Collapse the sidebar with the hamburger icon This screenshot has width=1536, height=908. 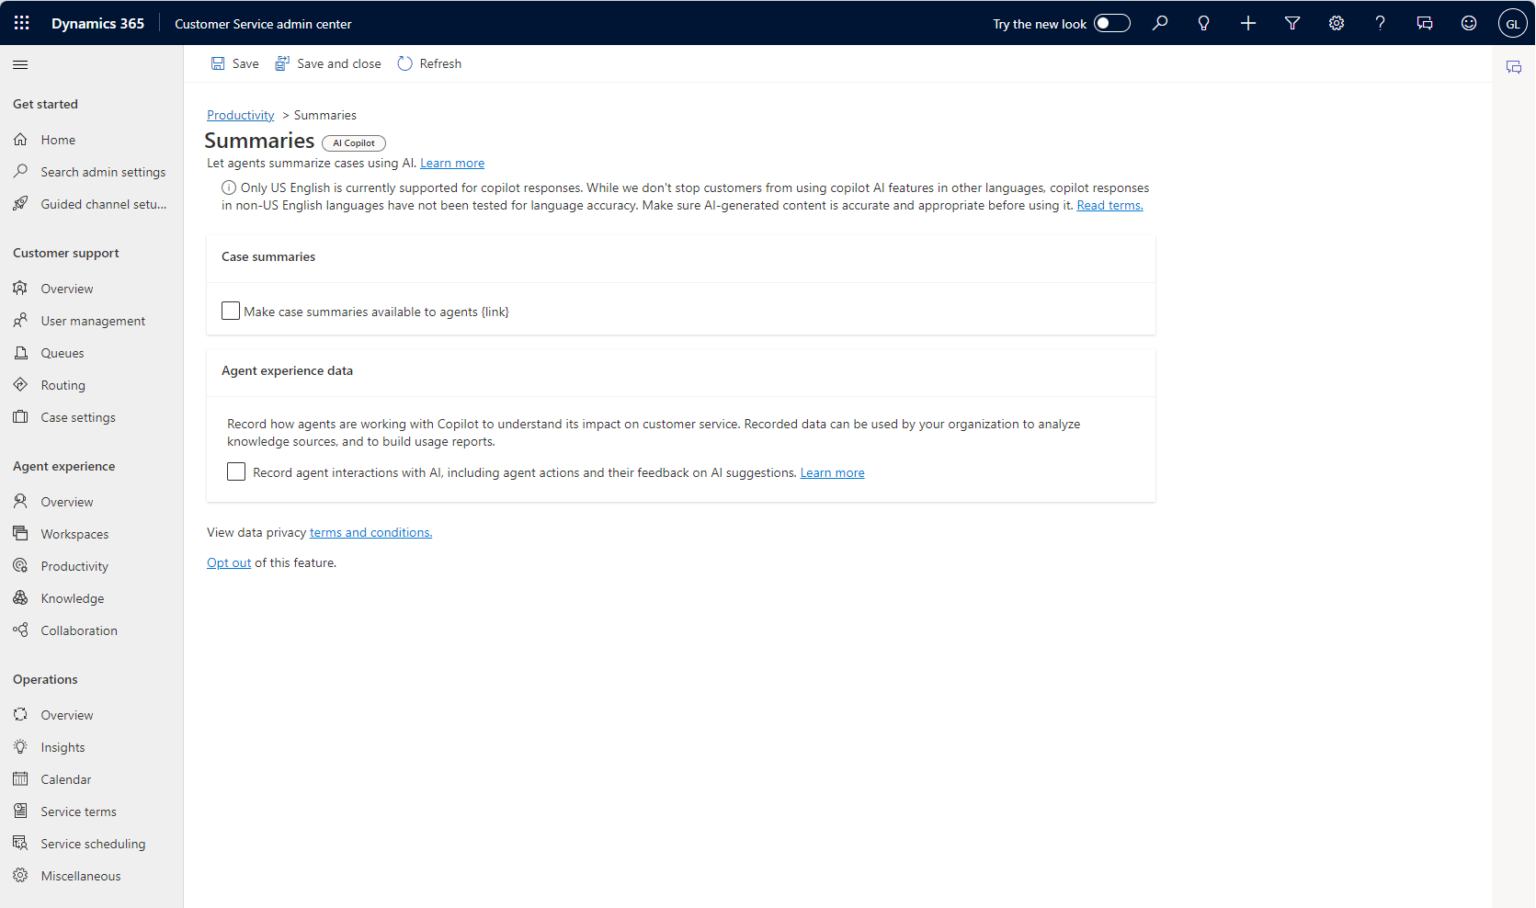(x=20, y=63)
